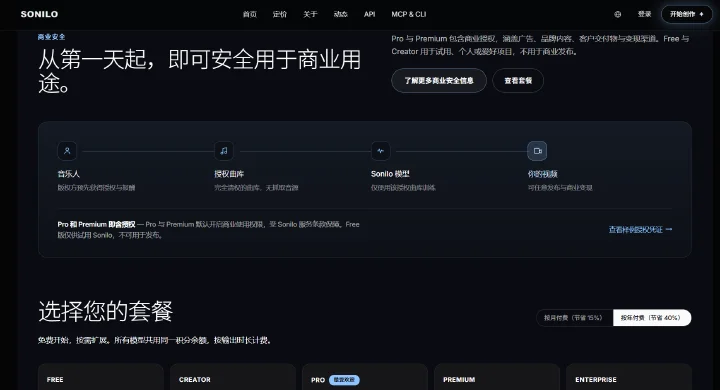The height and width of the screenshot is (390, 720).
Task: Go to the 首页 nav item
Action: point(249,14)
